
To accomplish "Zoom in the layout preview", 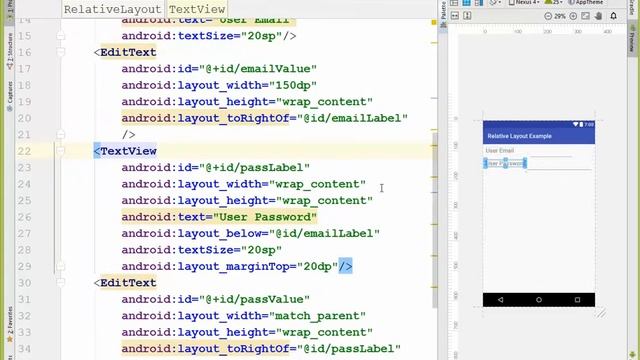I will (573, 16).
